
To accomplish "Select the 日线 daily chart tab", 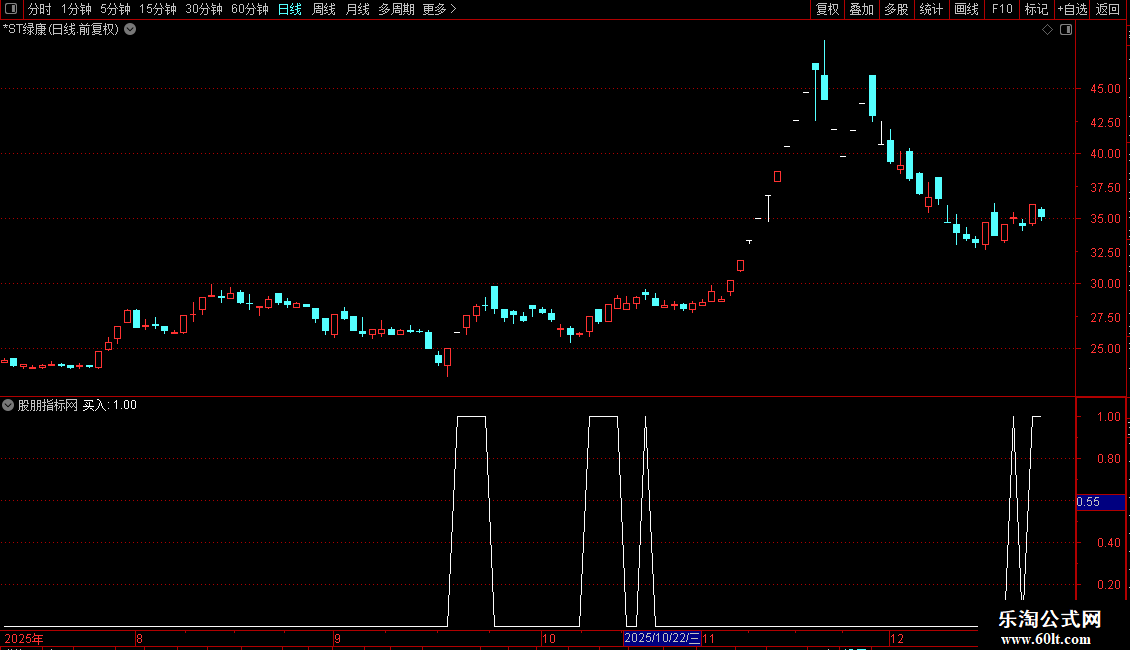I will click(x=290, y=9).
